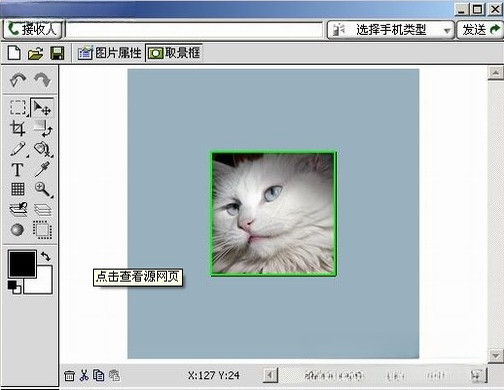The height and width of the screenshot is (390, 504).
Task: Toggle the 取景框 viewfinder button
Action: (x=174, y=53)
